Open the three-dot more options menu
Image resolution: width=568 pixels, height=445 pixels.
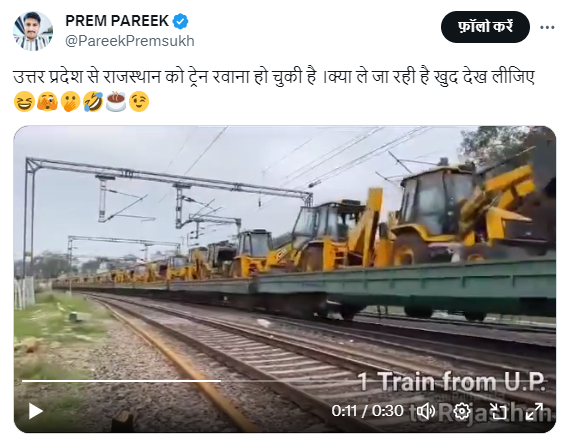(x=547, y=27)
